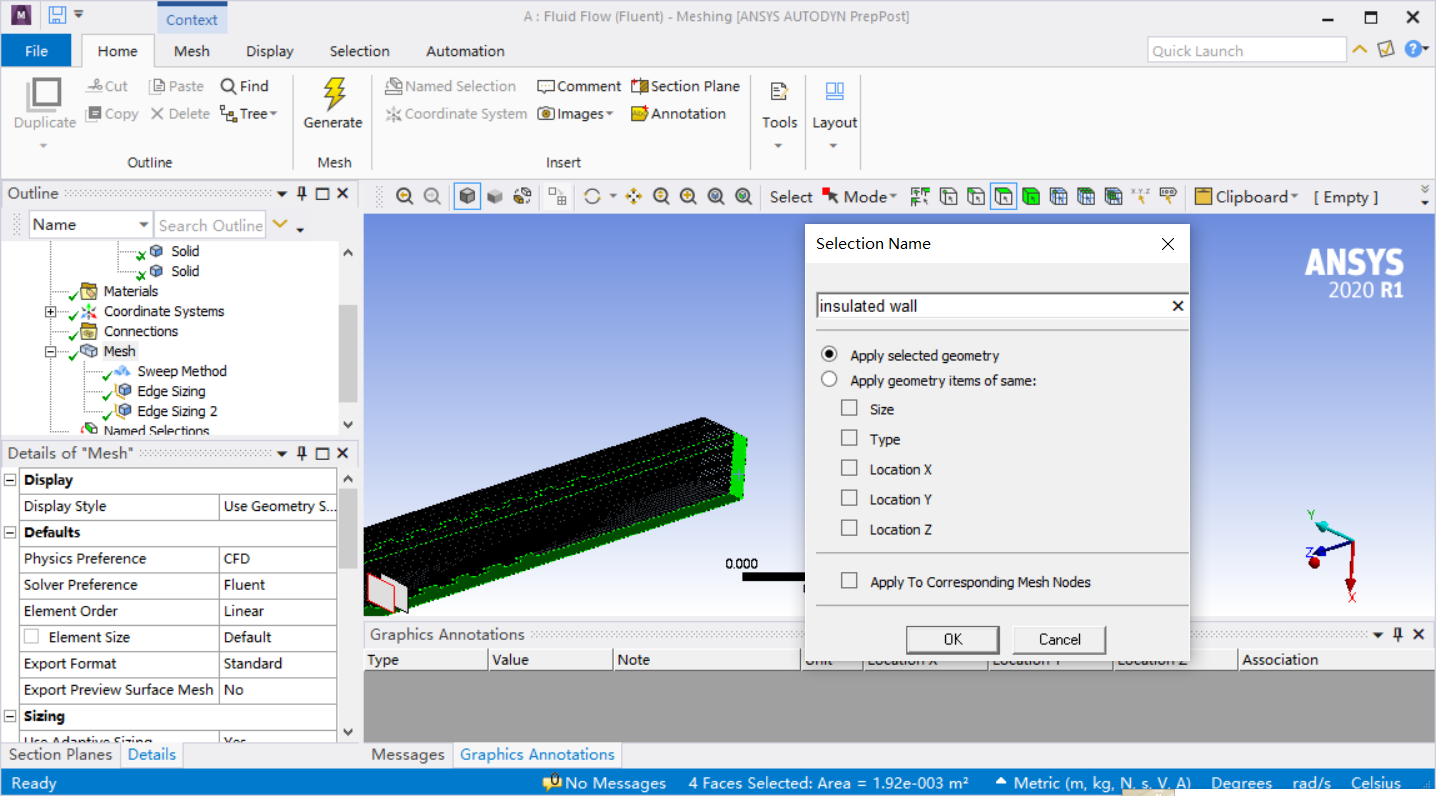
Task: Click the XYZ coordinate display icon
Action: [1140, 197]
